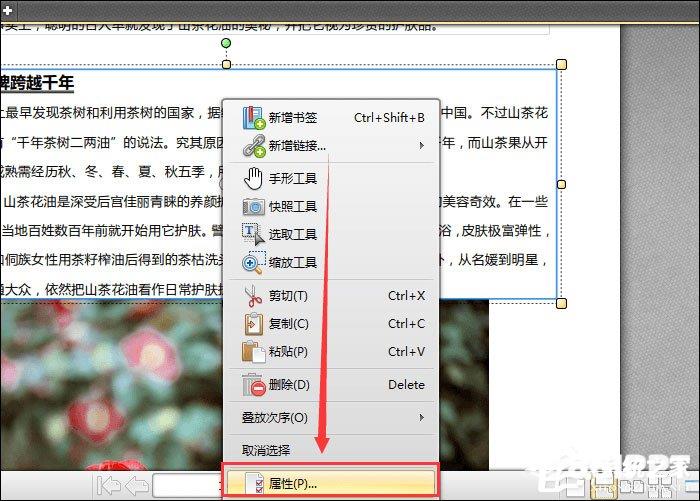Viewport: 700px width, 501px height.
Task: Click the text 从名媛到明星
Action: point(498,260)
